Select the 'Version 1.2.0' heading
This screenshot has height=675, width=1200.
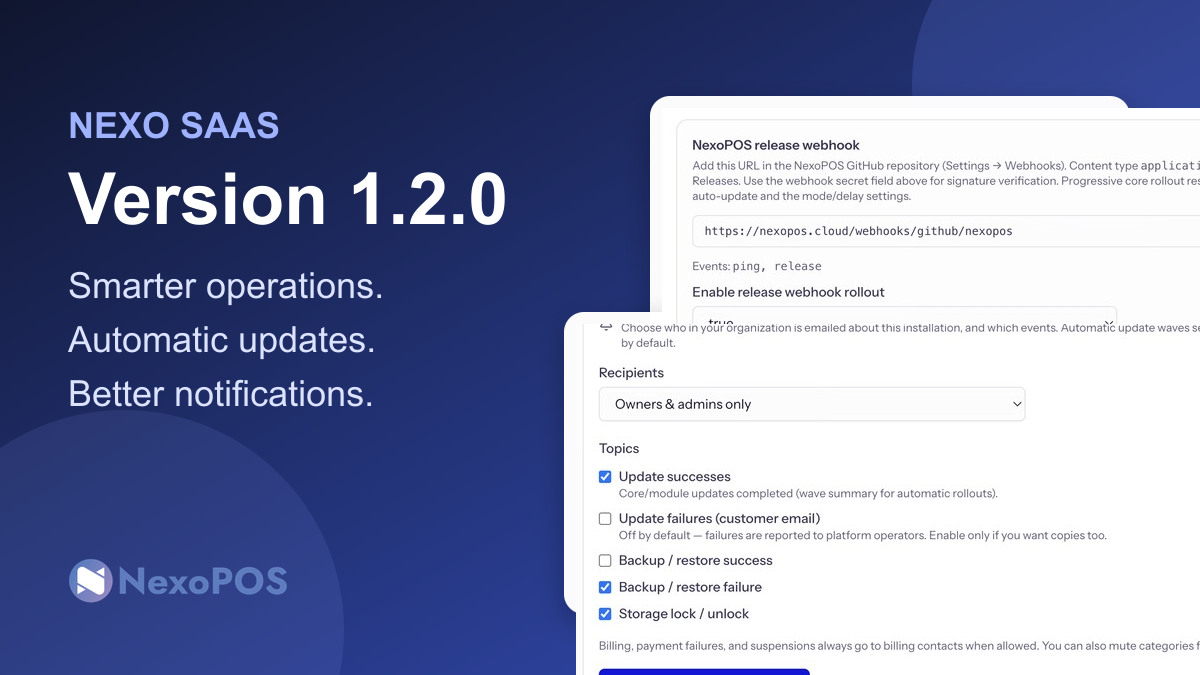(x=287, y=198)
